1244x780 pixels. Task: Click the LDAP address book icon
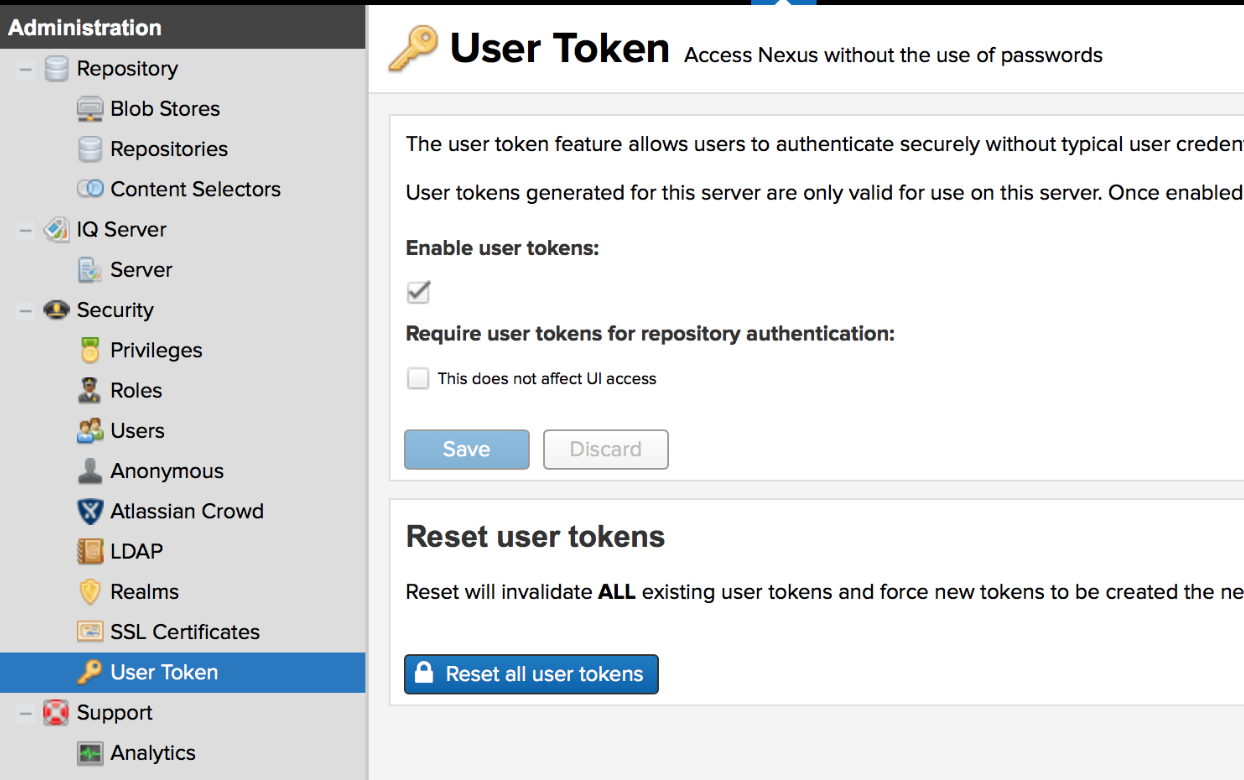[x=90, y=551]
